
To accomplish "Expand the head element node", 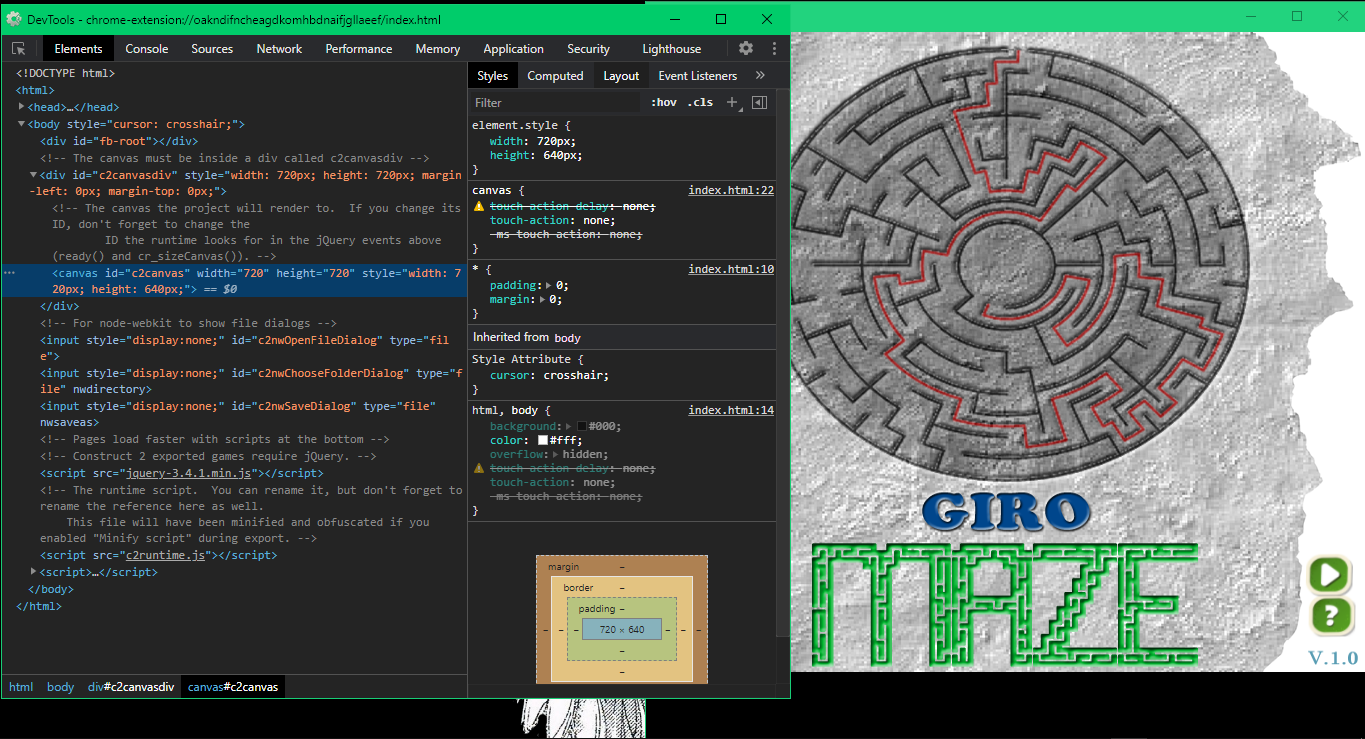I will tap(22, 107).
